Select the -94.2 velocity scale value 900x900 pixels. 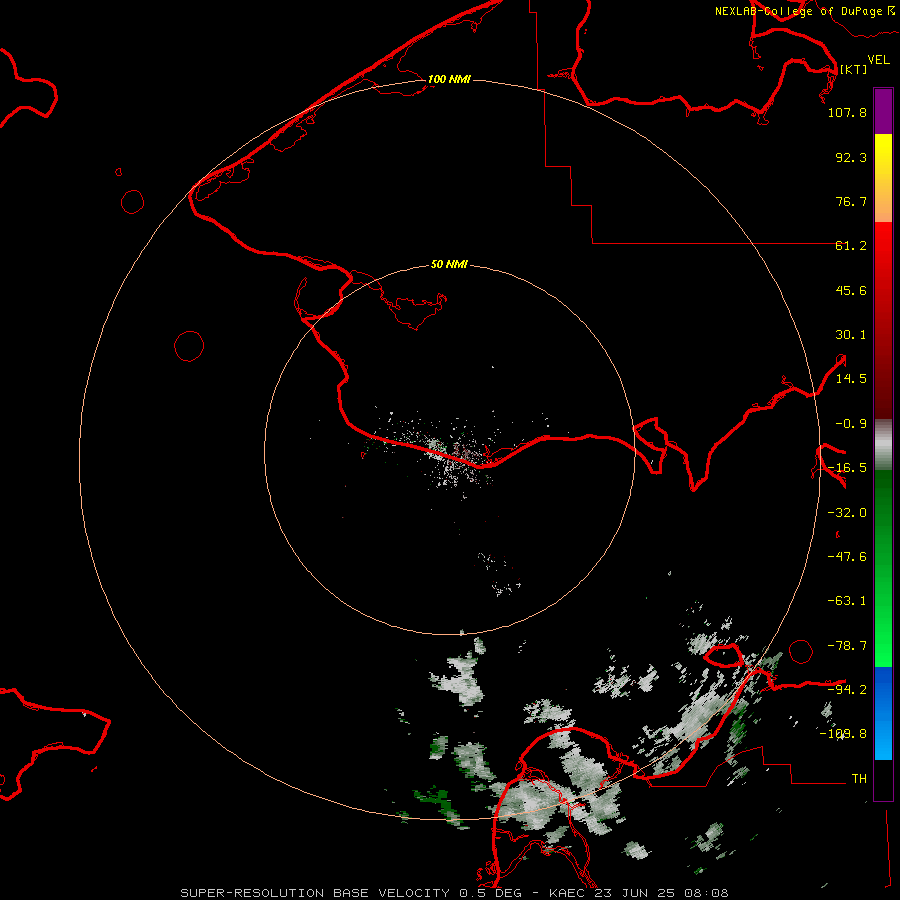coord(847,690)
